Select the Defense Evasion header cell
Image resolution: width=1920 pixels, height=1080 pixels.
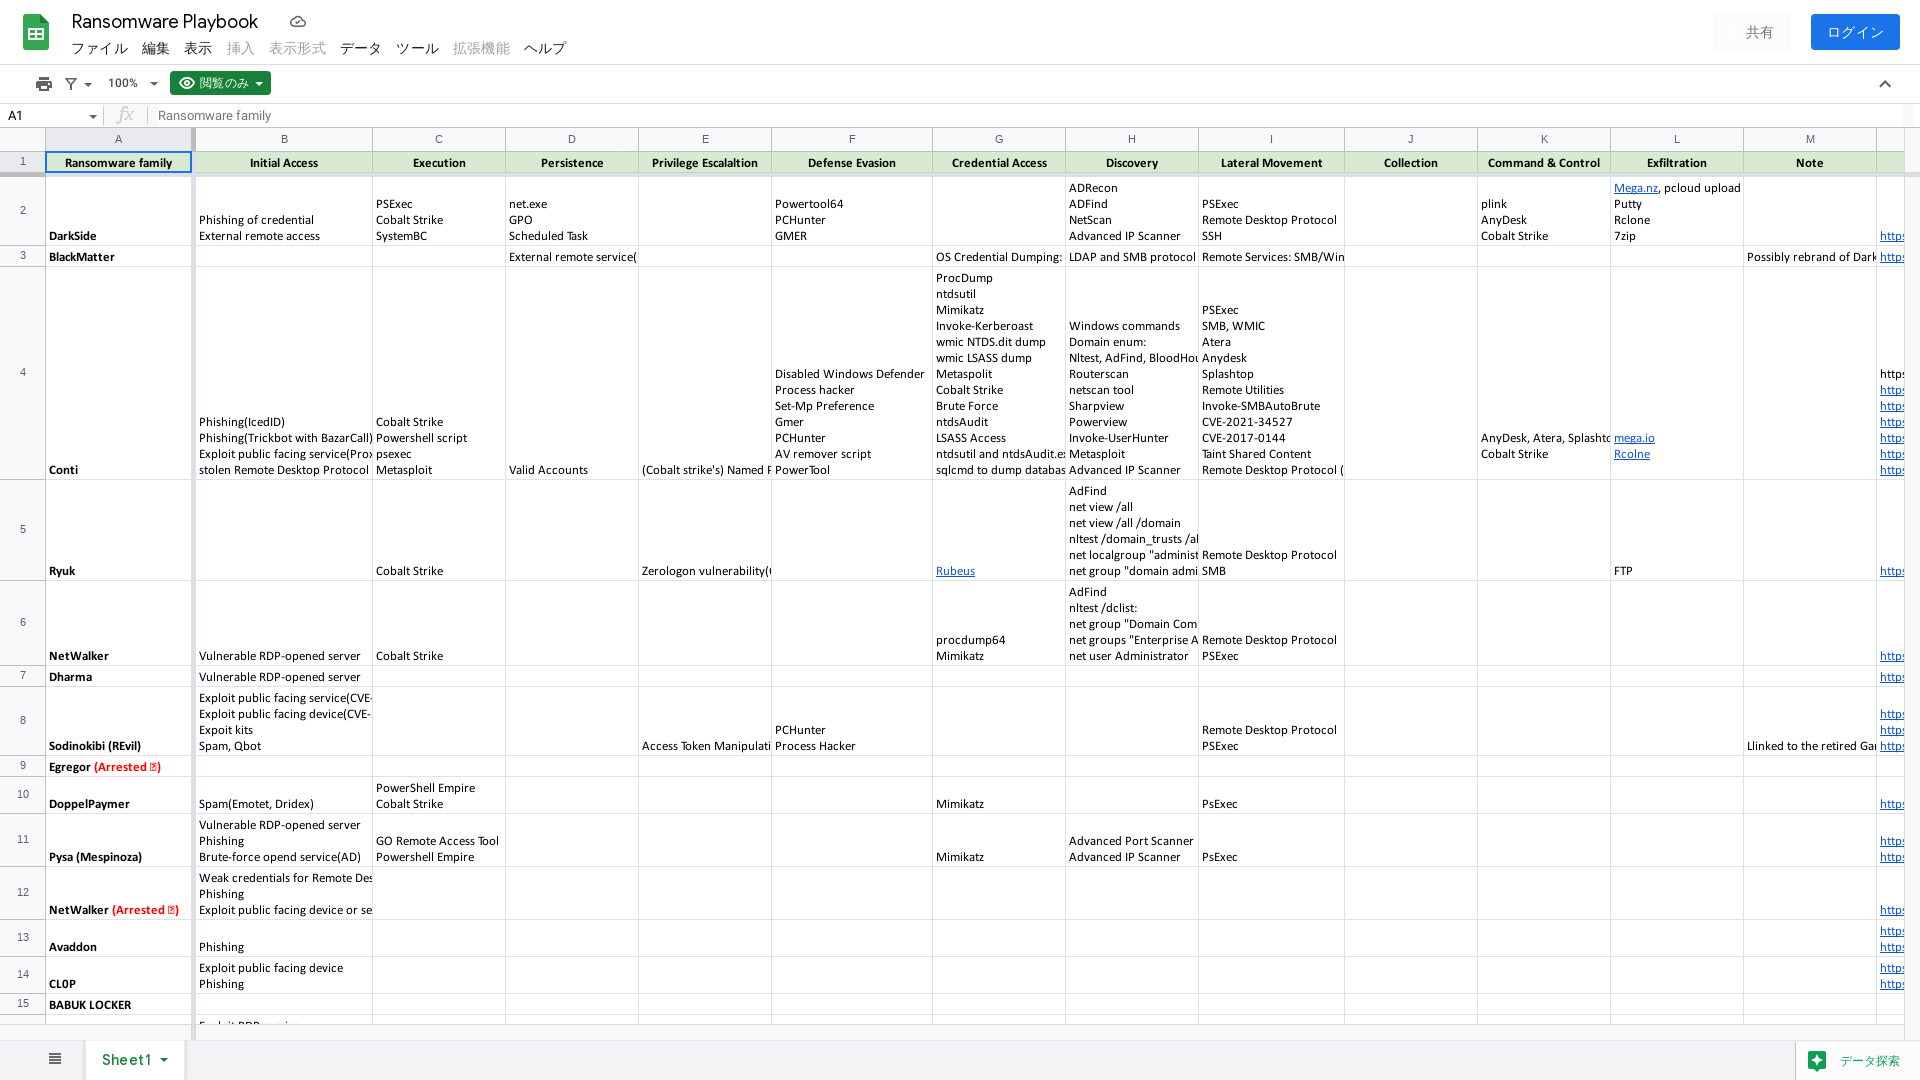[852, 163]
